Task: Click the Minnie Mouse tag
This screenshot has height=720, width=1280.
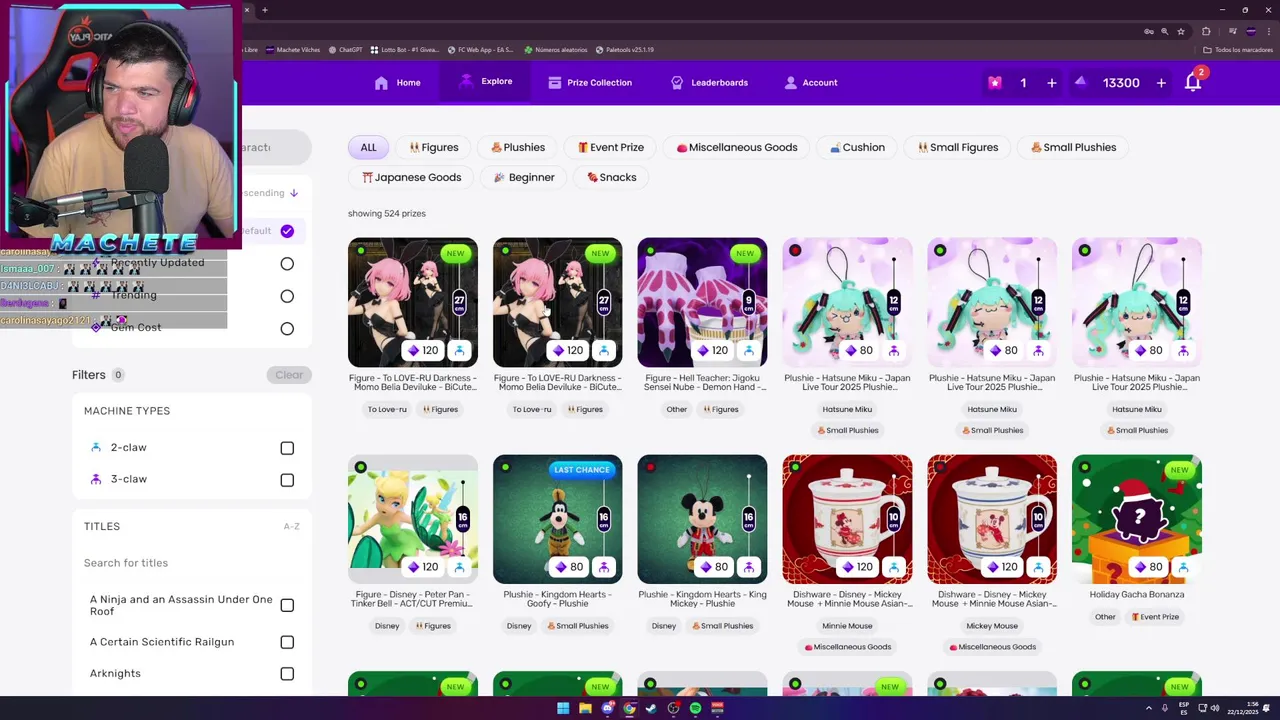Action: [x=847, y=626]
